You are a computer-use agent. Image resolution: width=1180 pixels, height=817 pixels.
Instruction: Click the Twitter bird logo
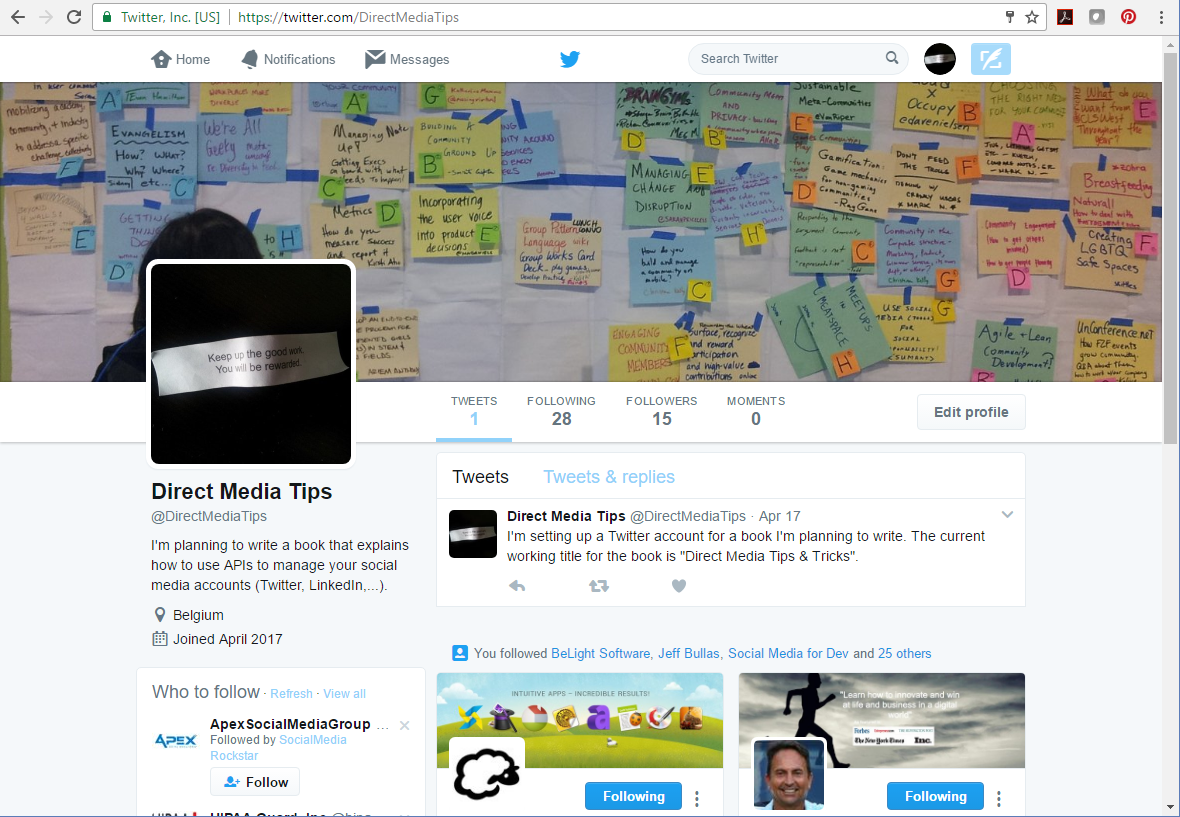(570, 59)
